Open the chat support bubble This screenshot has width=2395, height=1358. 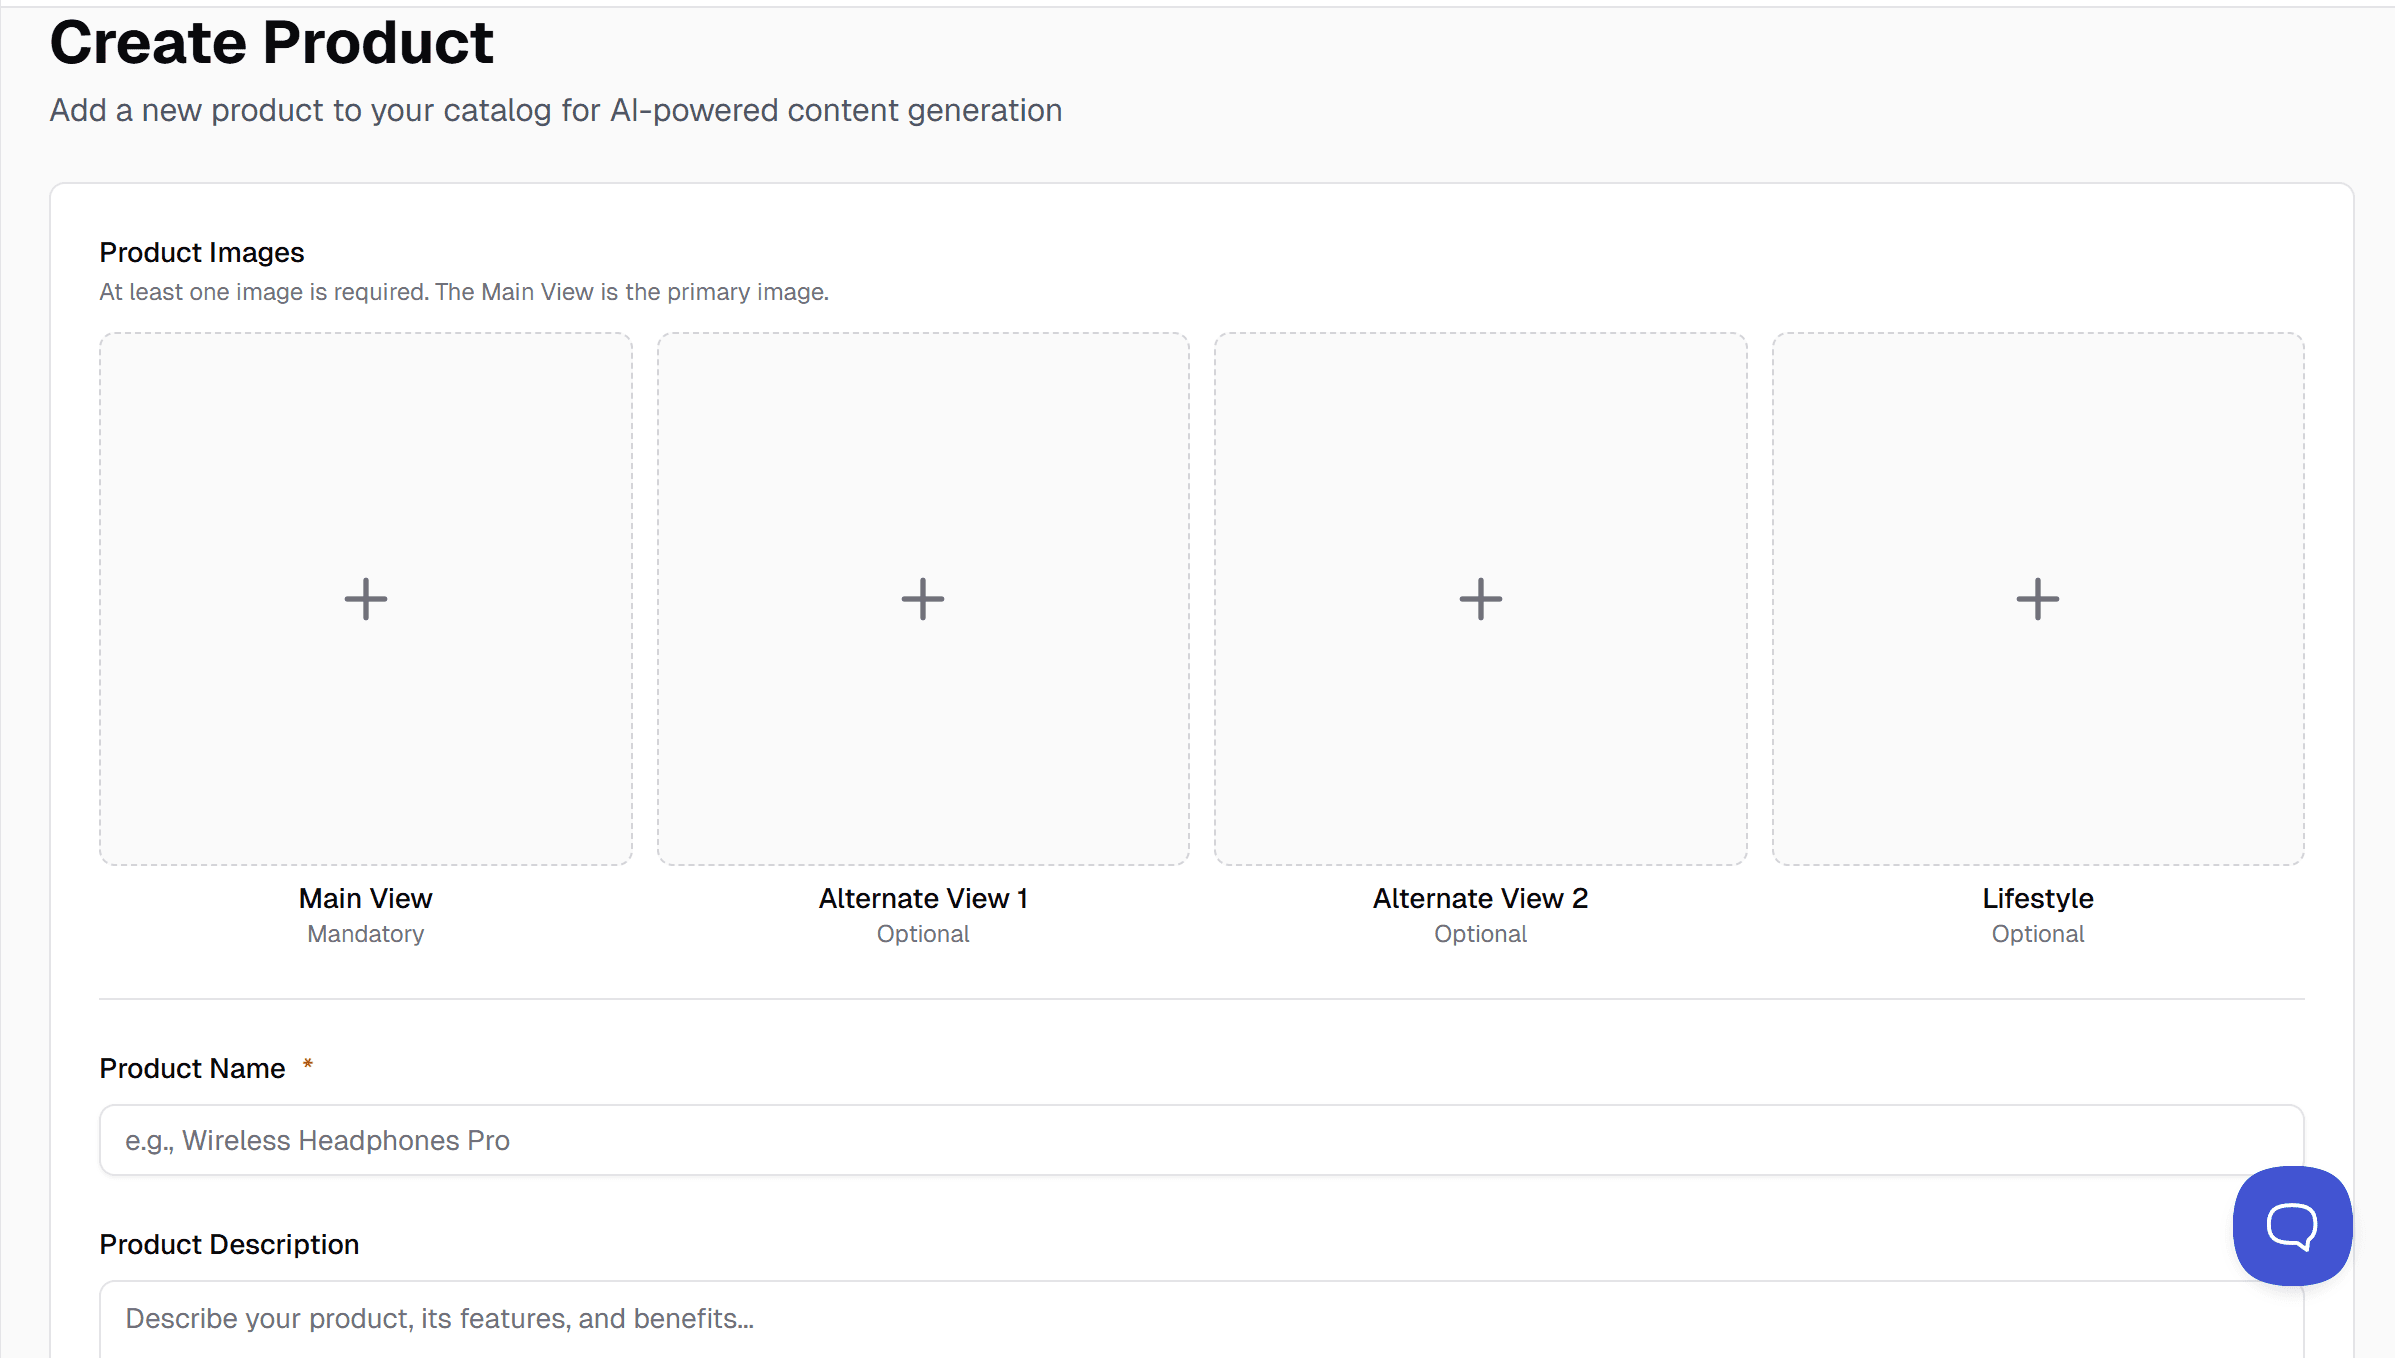(x=2292, y=1225)
